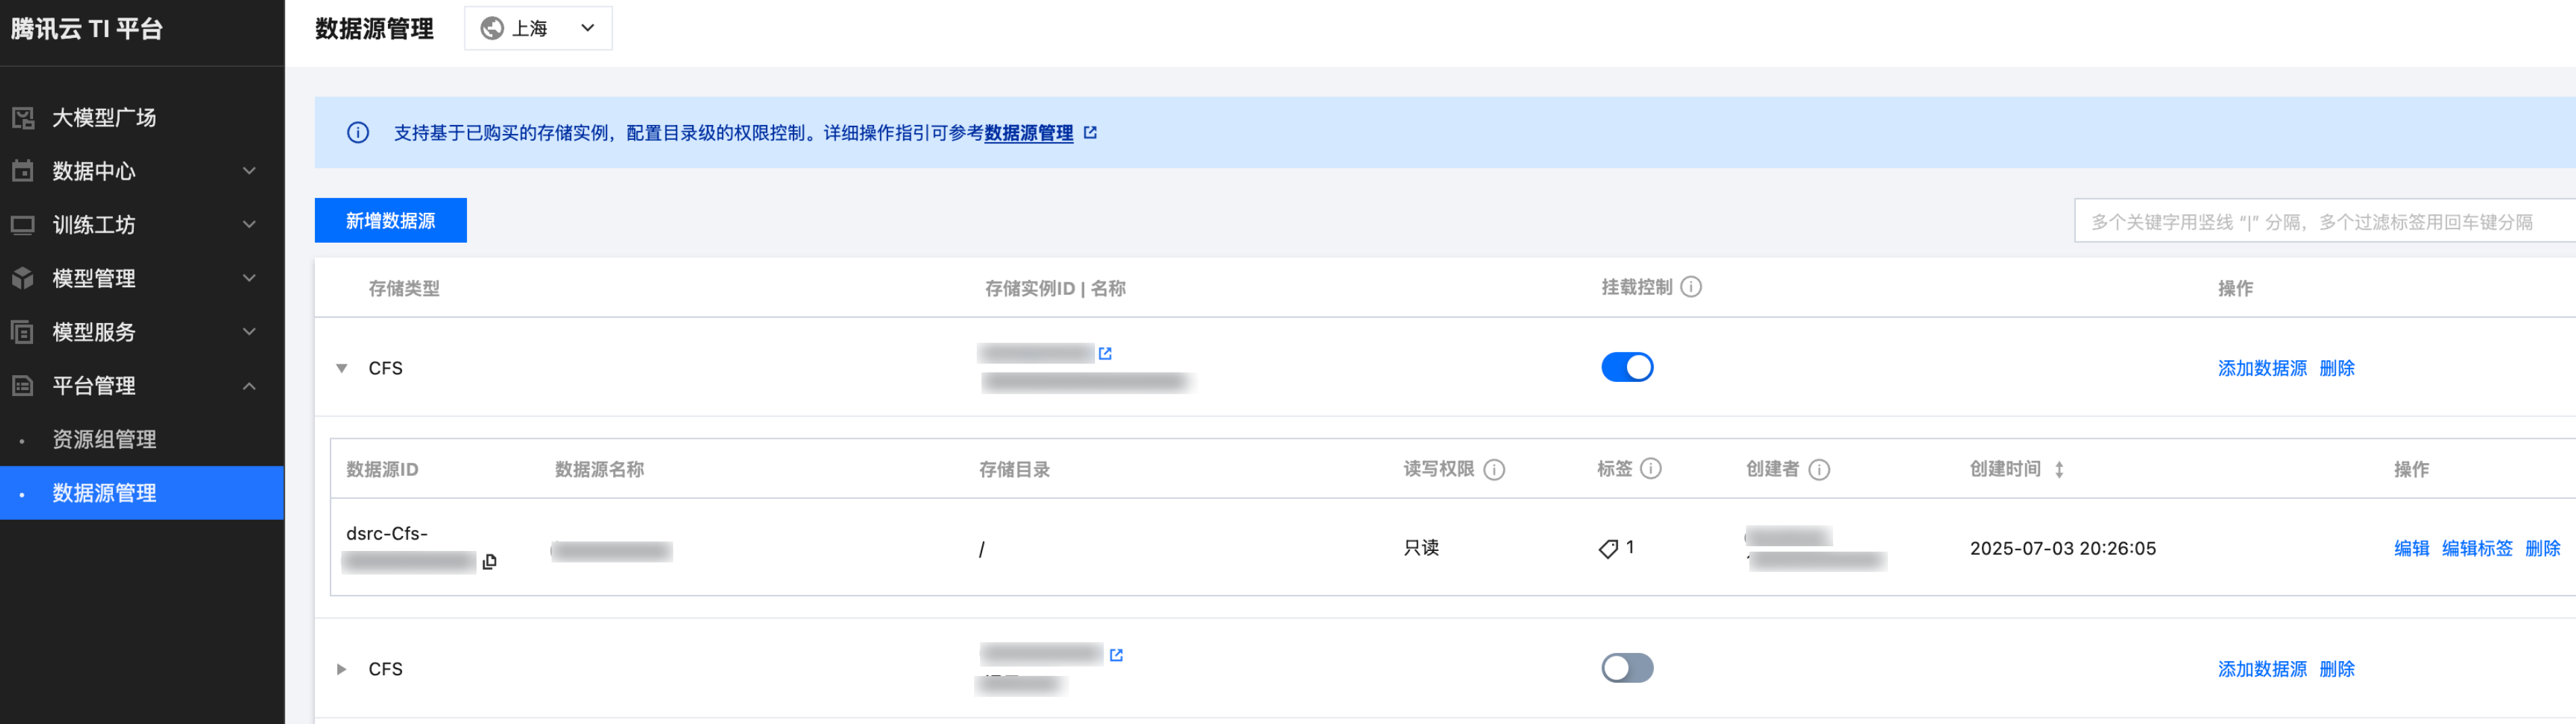Click info icon beside 读写权限 header
The width and height of the screenshot is (2576, 724).
(x=1494, y=469)
